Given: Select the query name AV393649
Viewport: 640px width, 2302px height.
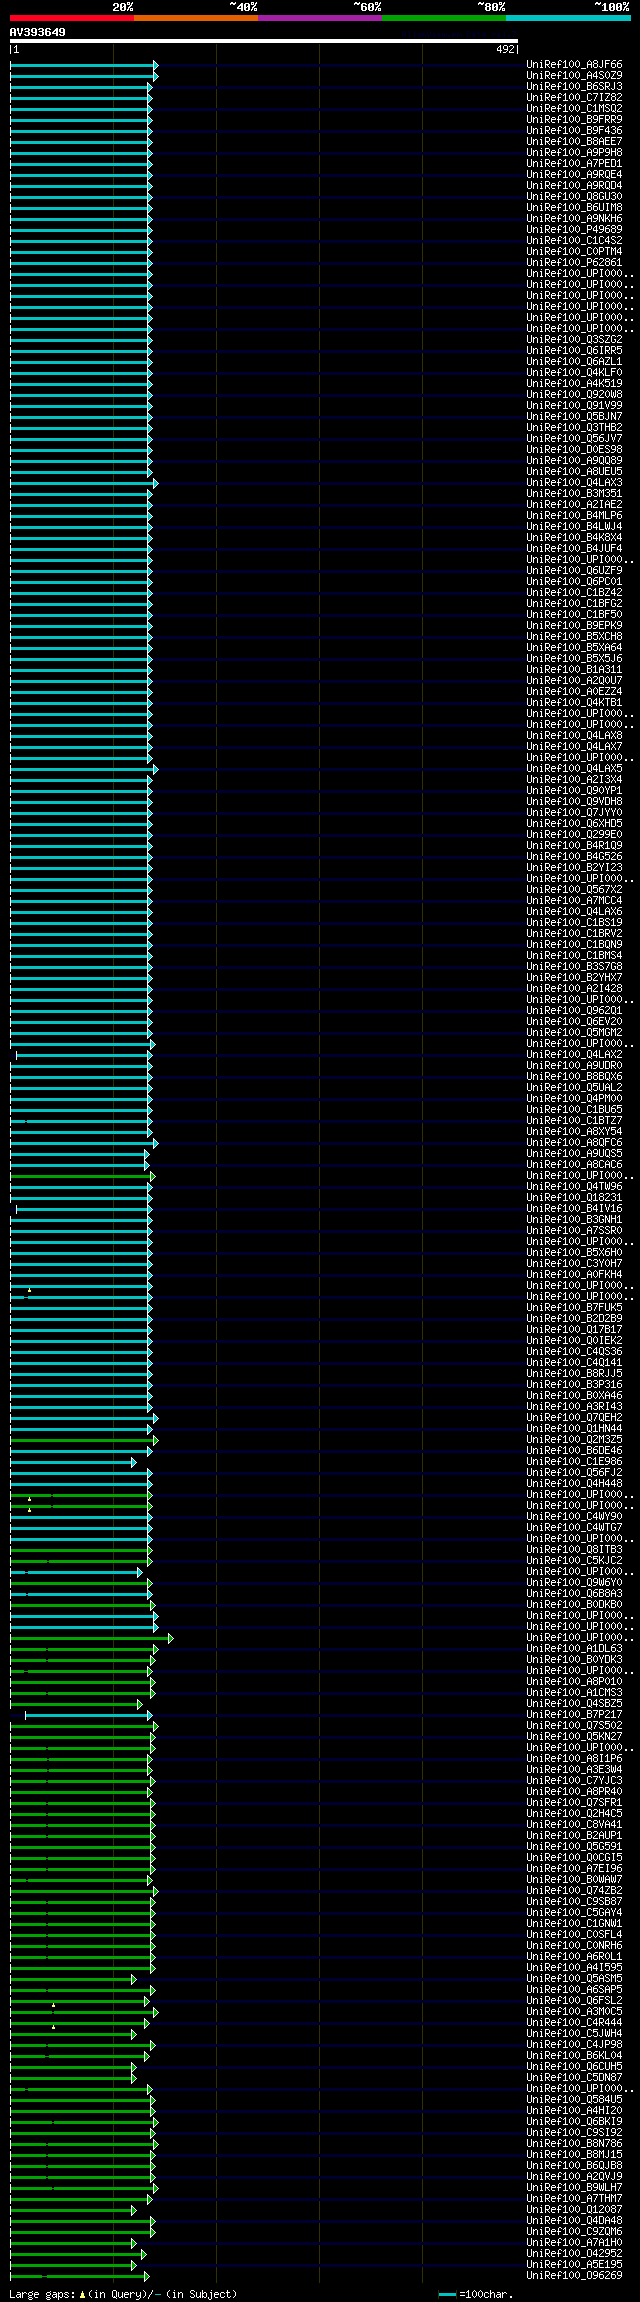Looking at the screenshot, I should [38, 32].
